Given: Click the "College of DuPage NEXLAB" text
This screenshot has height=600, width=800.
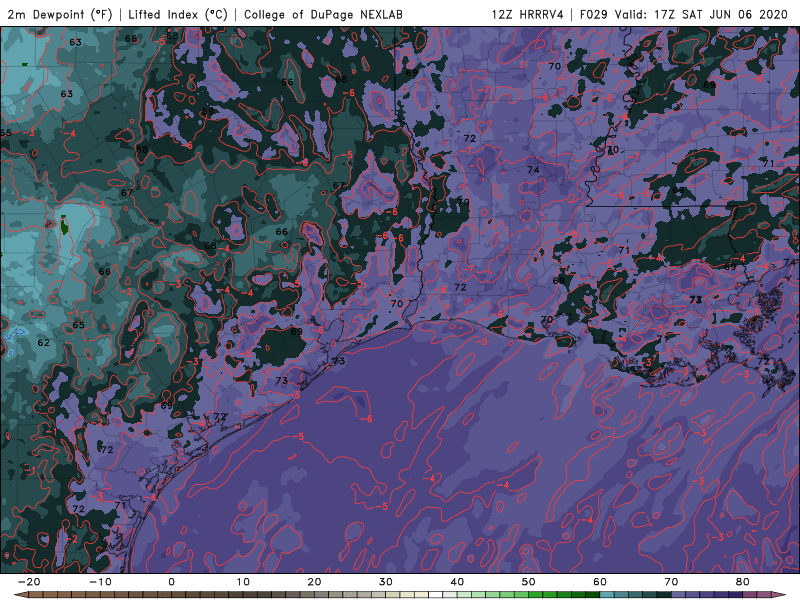Looking at the screenshot, I should click(x=323, y=14).
